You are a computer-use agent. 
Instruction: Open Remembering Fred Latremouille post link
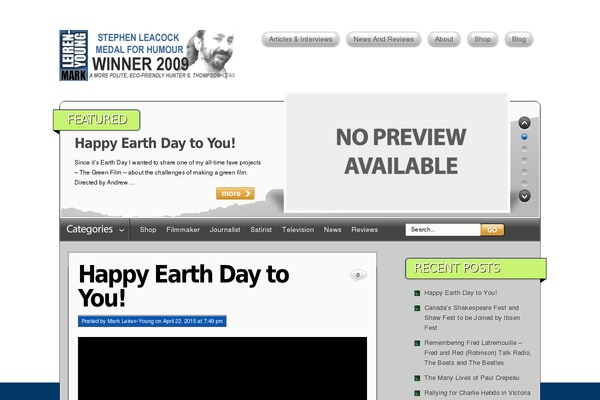pyautogui.click(x=478, y=353)
